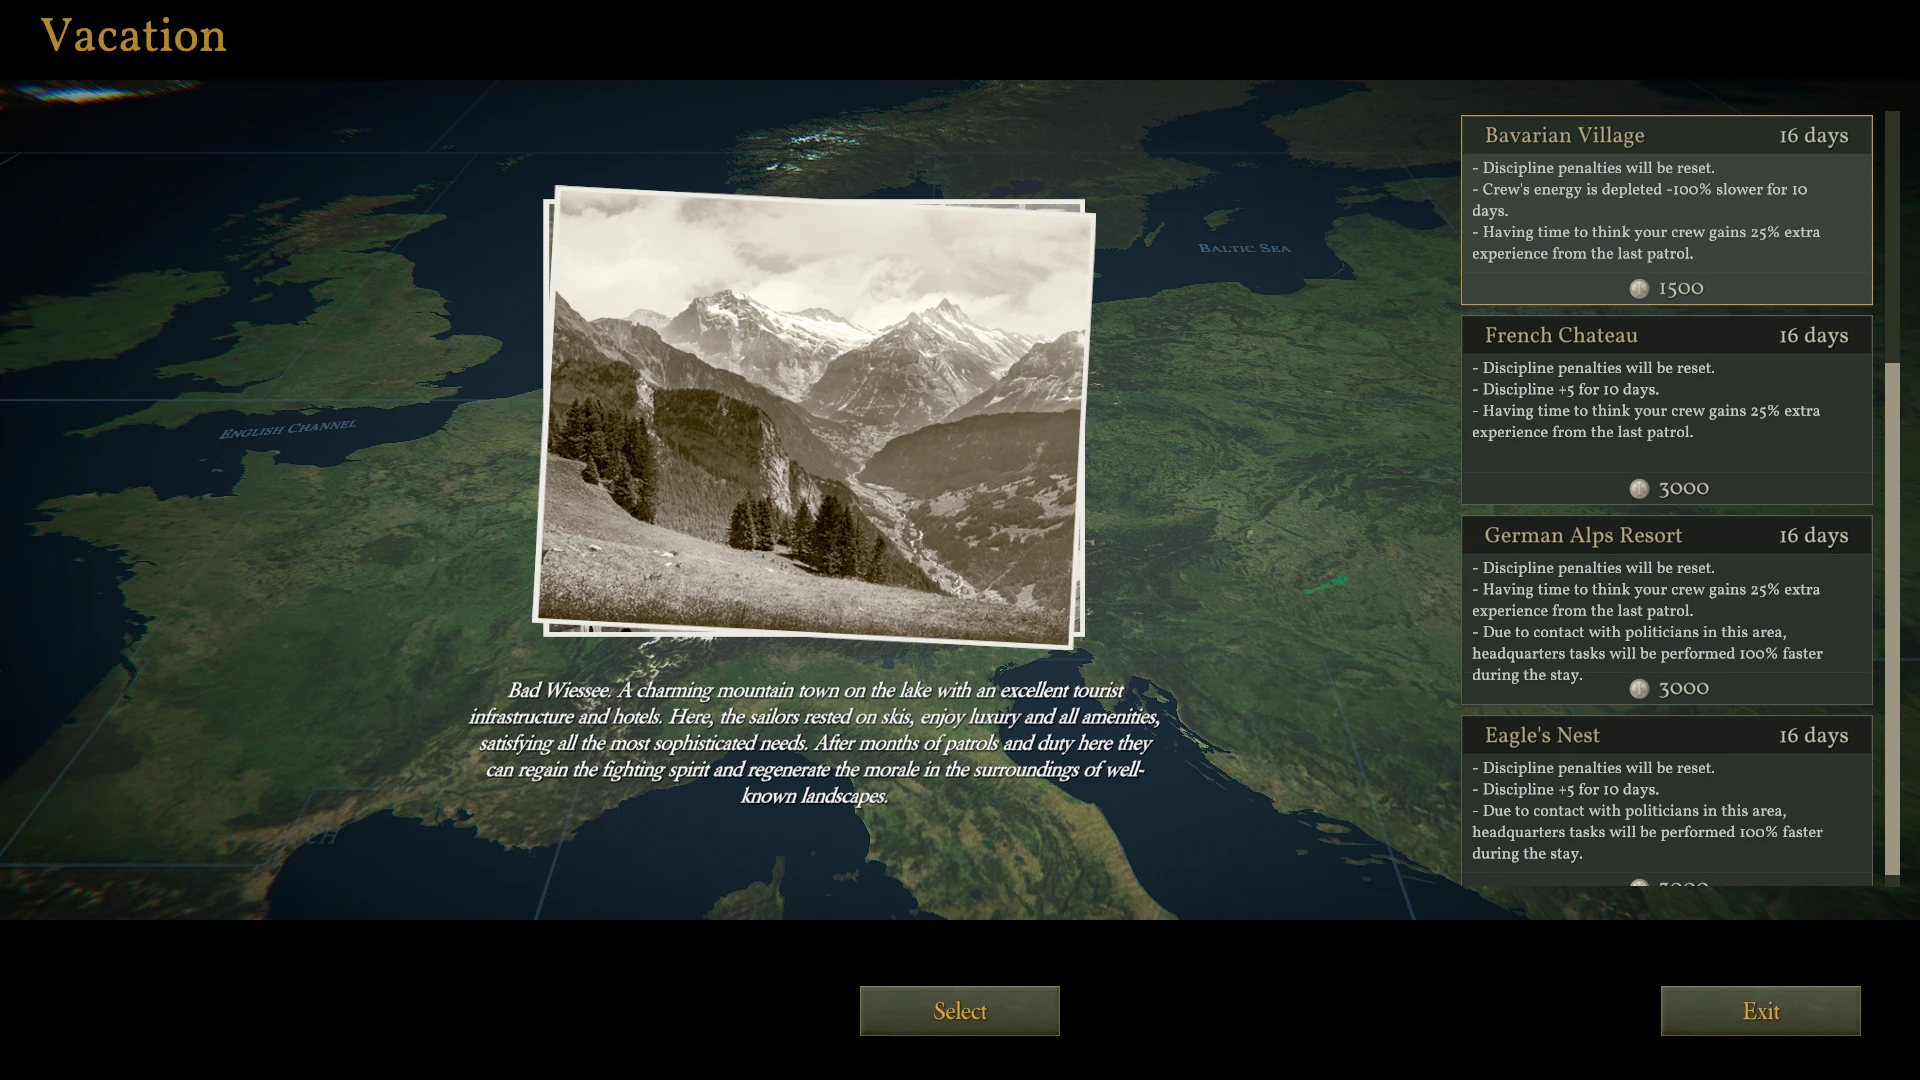Click the vacation list scrollbar thumb
The width and height of the screenshot is (1920, 1080).
pos(1891,620)
